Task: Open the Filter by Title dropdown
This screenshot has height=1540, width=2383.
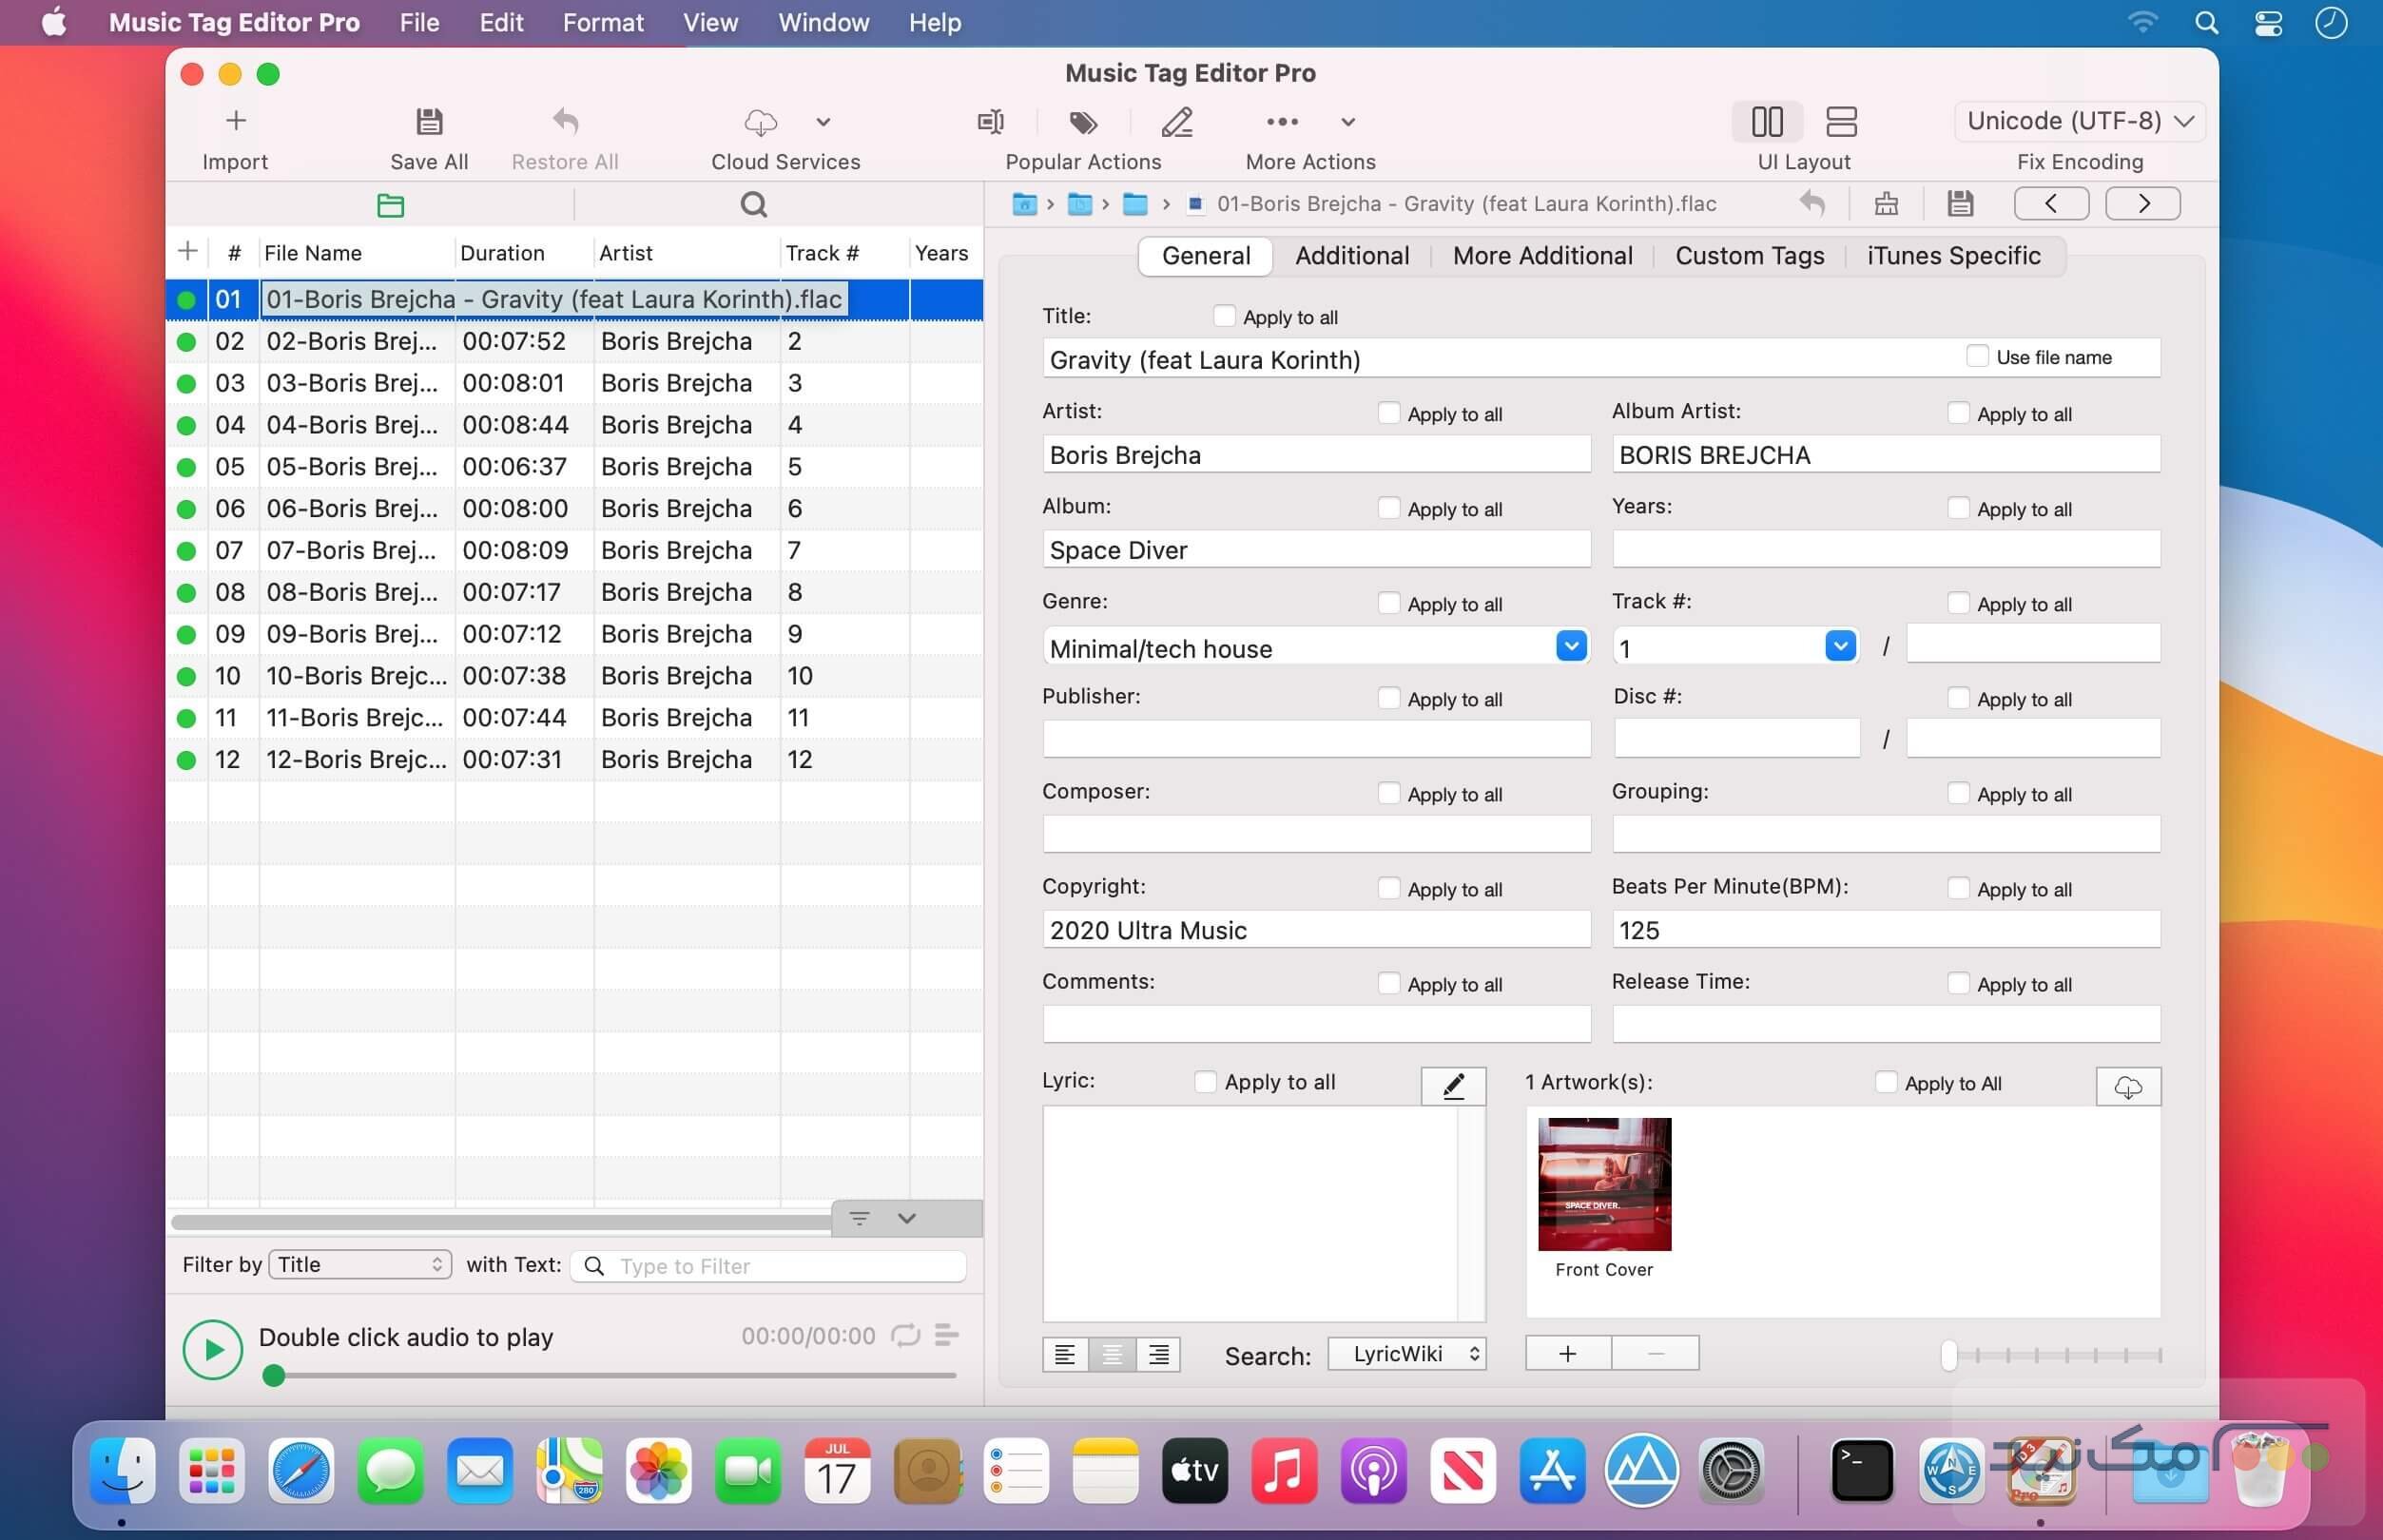Action: click(358, 1264)
